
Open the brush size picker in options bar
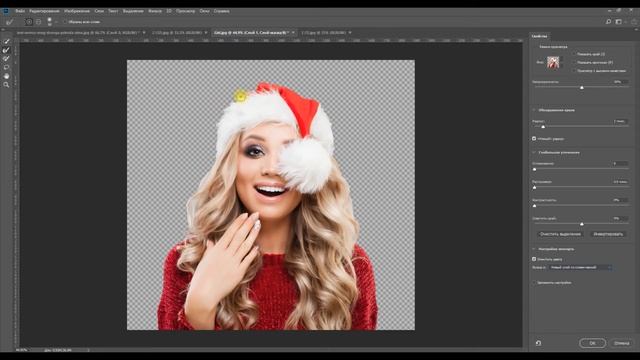pos(50,22)
